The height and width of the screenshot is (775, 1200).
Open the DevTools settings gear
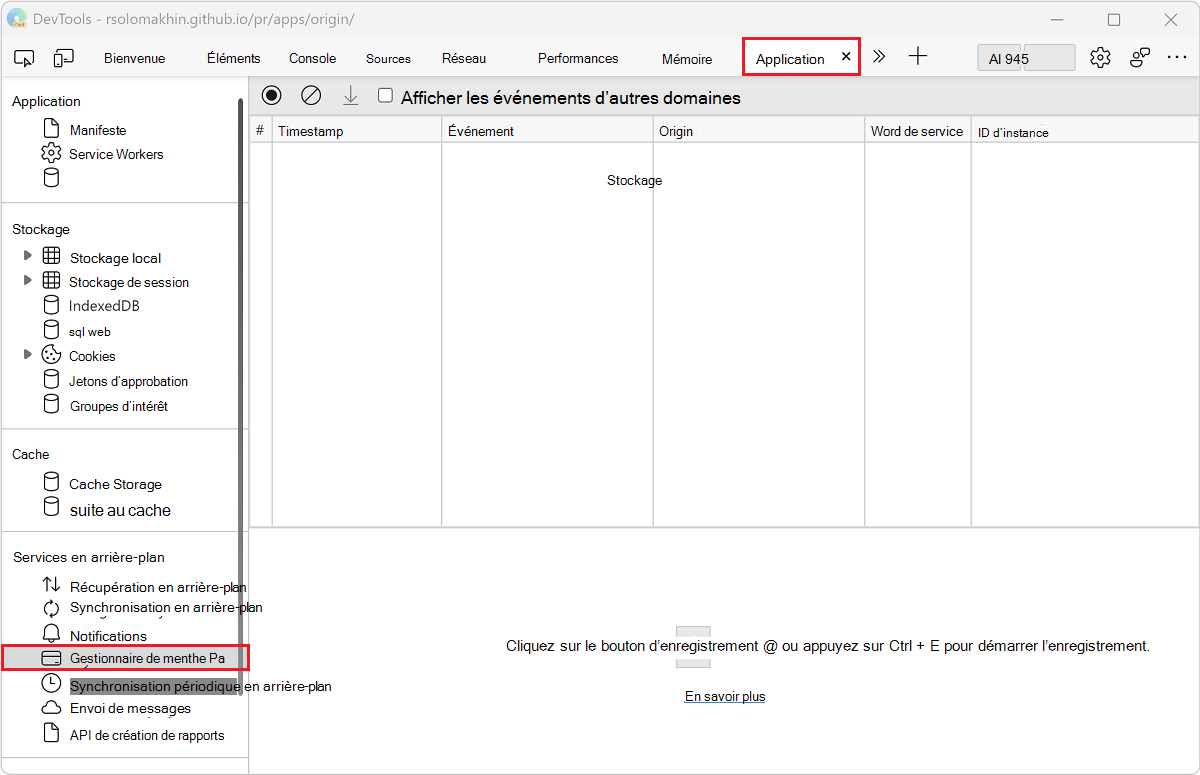point(1100,57)
